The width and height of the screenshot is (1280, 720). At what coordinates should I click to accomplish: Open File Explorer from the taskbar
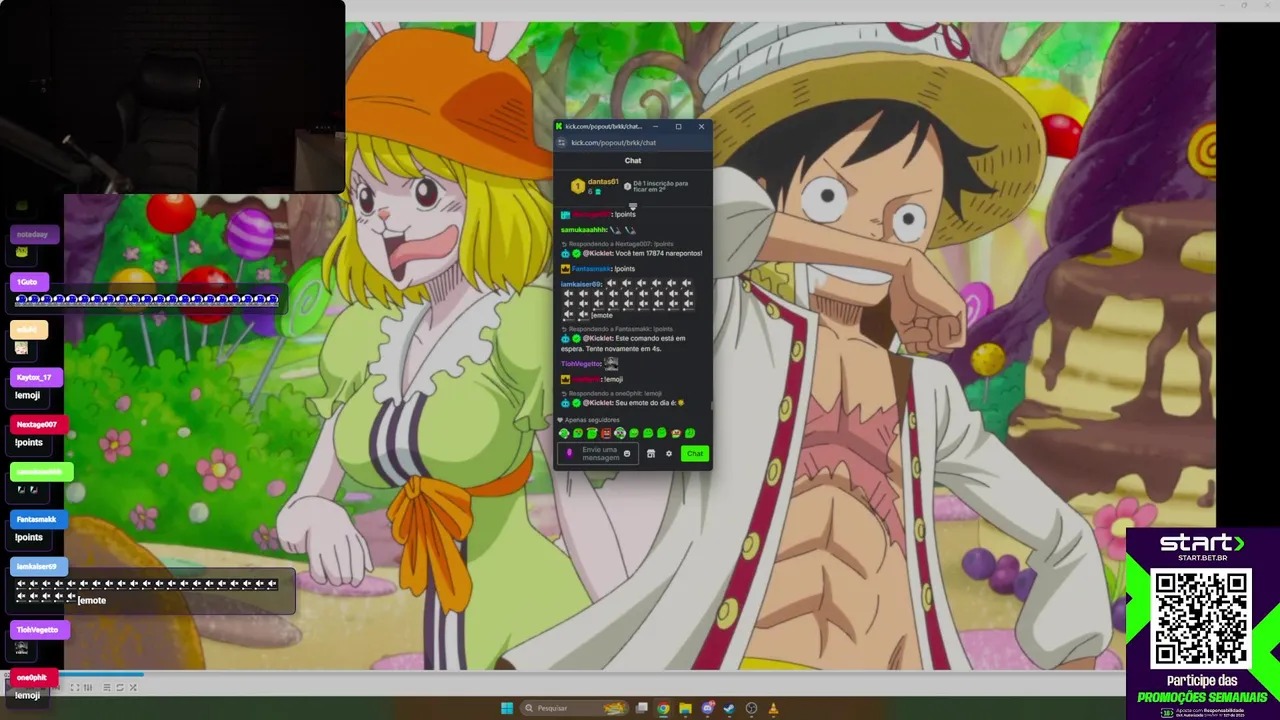(685, 708)
